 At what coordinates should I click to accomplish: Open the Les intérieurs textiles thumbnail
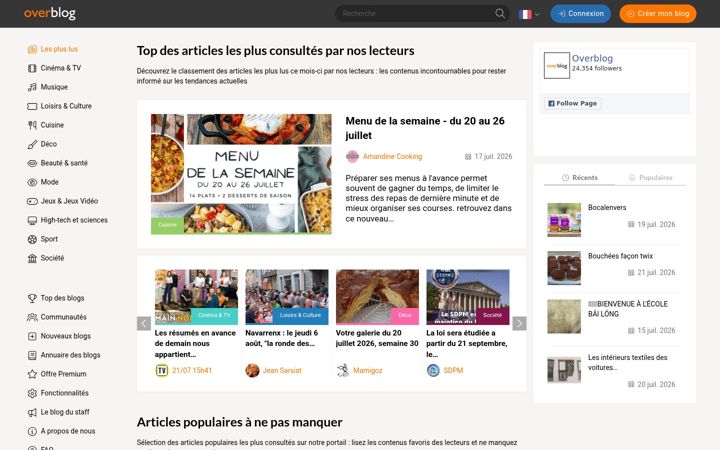[564, 370]
